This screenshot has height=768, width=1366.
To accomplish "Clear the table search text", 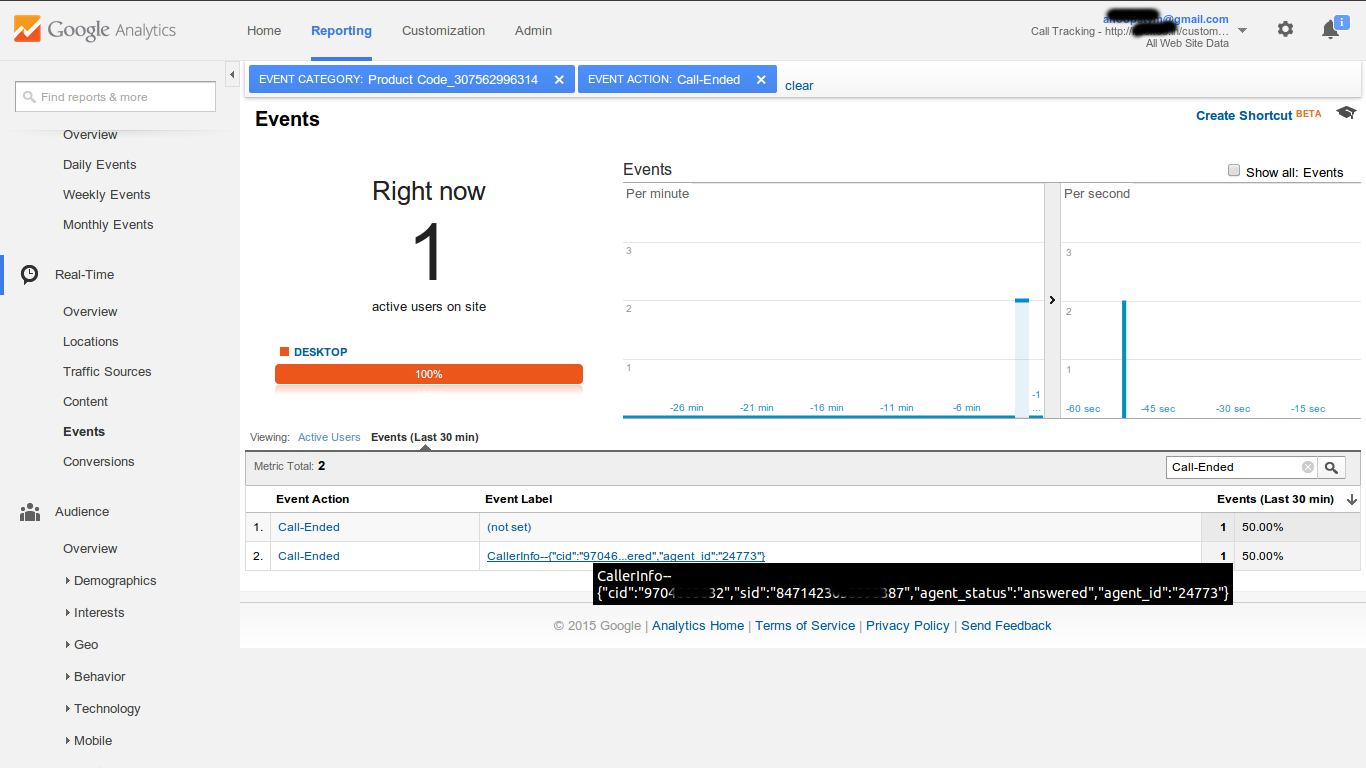I will 1308,467.
